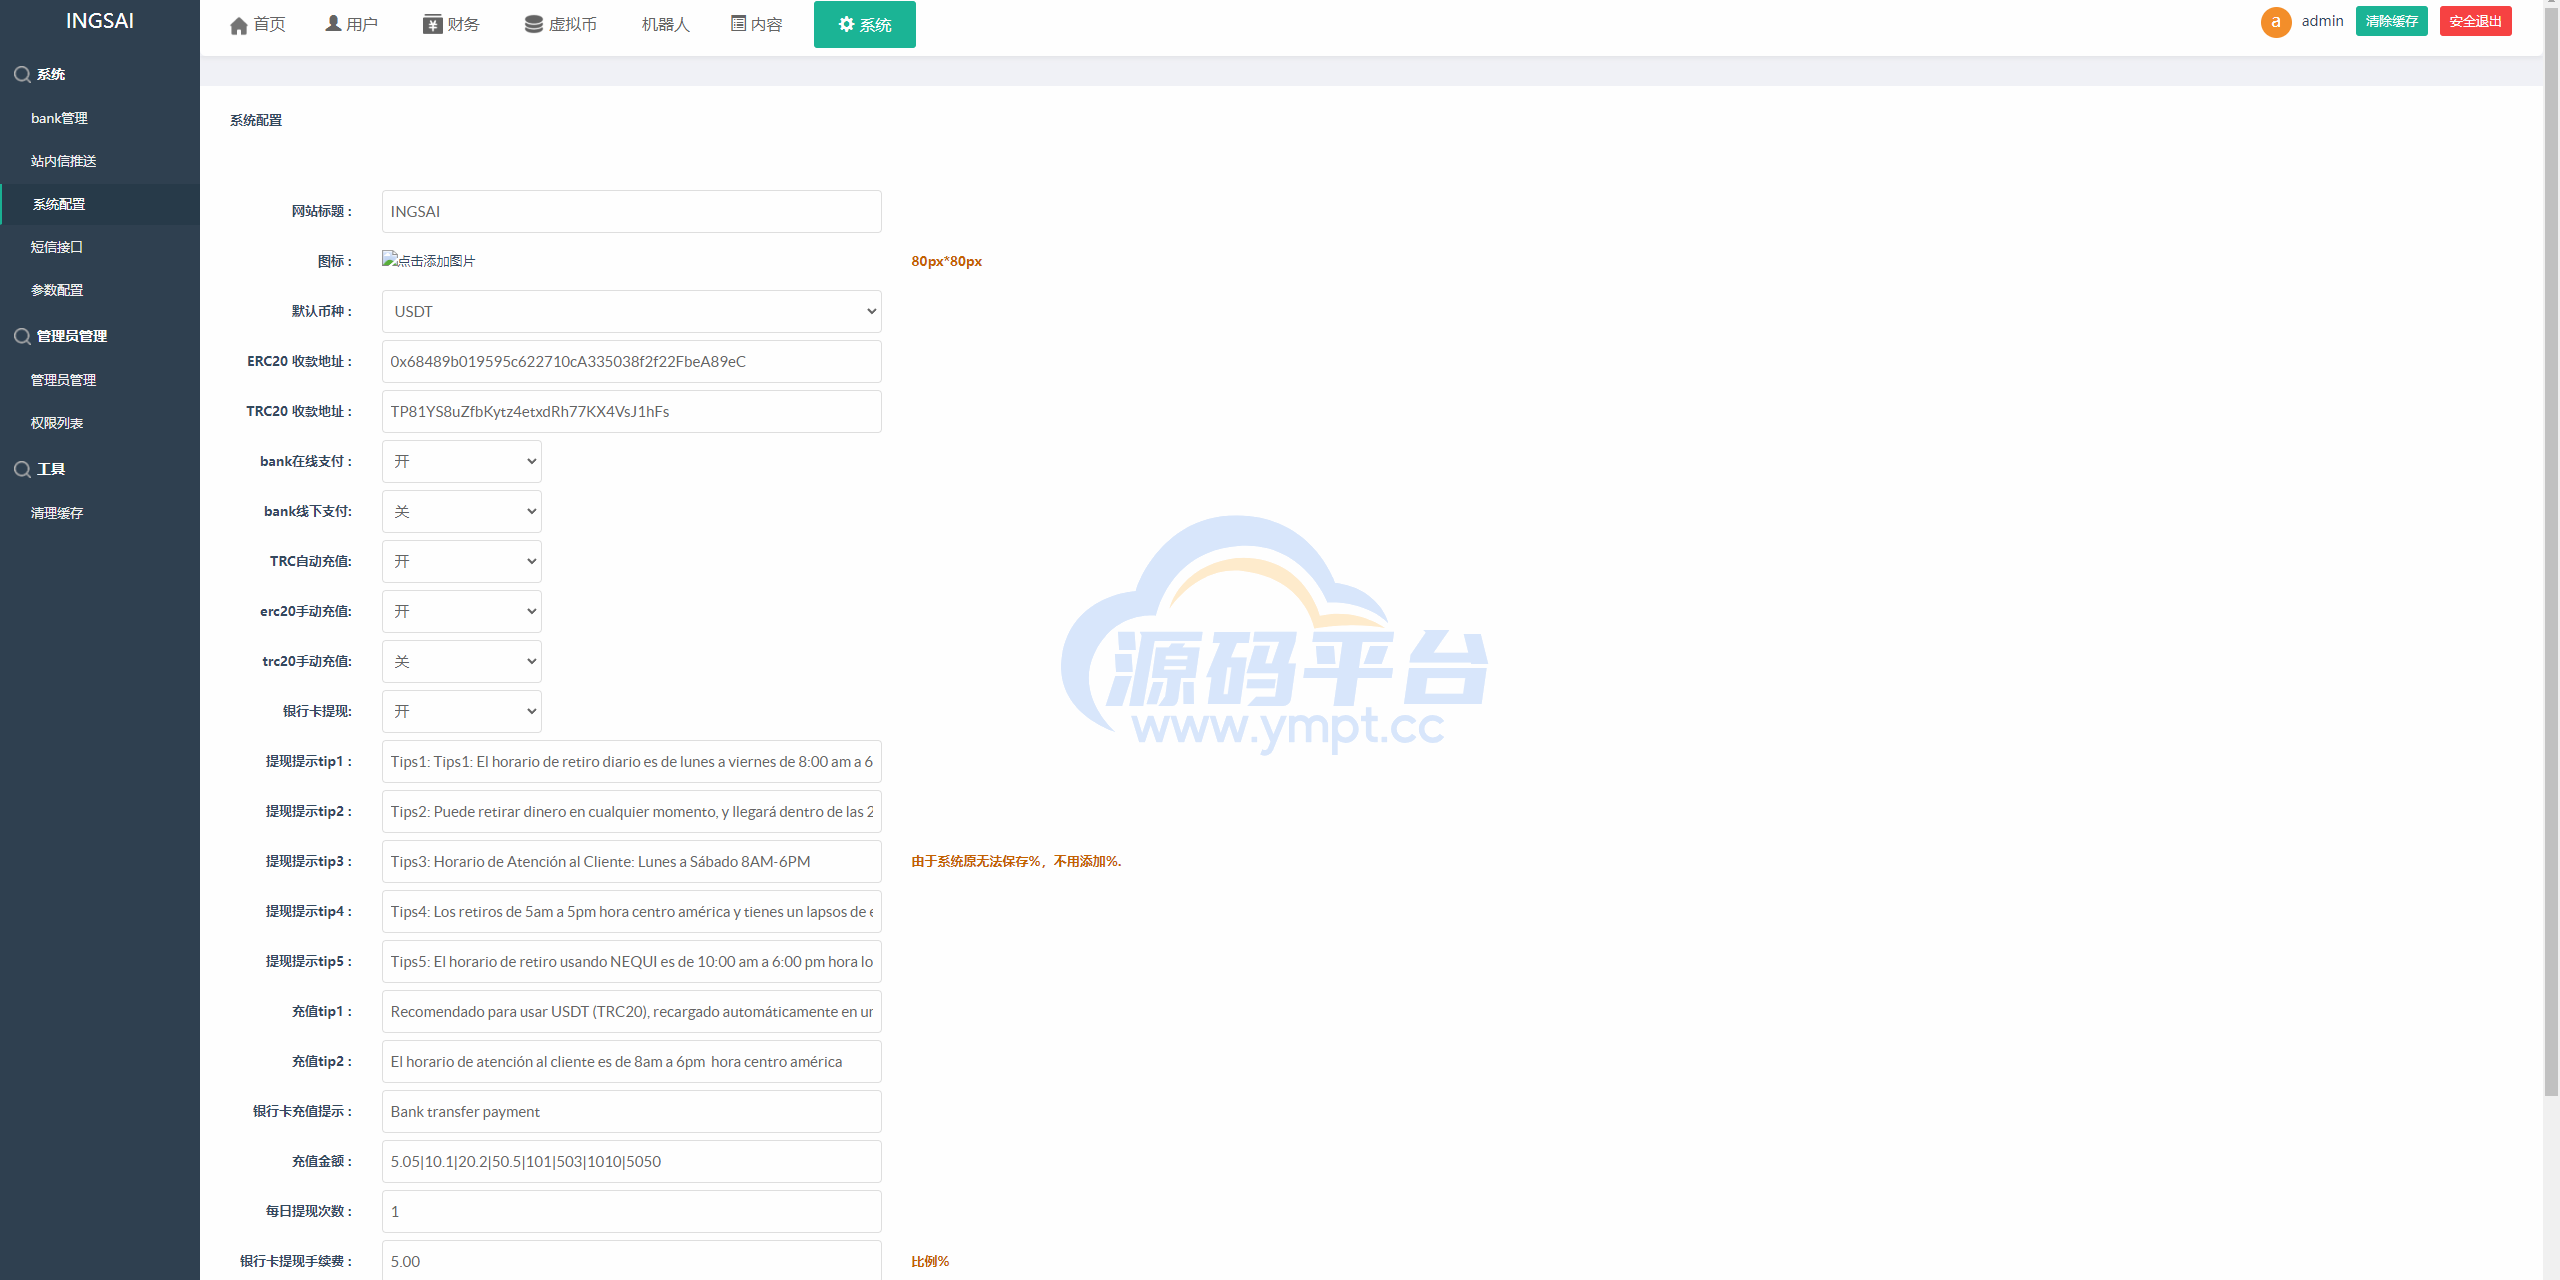Click the gear icon in the 系统 tab
Image resolution: width=2560 pixels, height=1280 pixels.
click(x=846, y=24)
